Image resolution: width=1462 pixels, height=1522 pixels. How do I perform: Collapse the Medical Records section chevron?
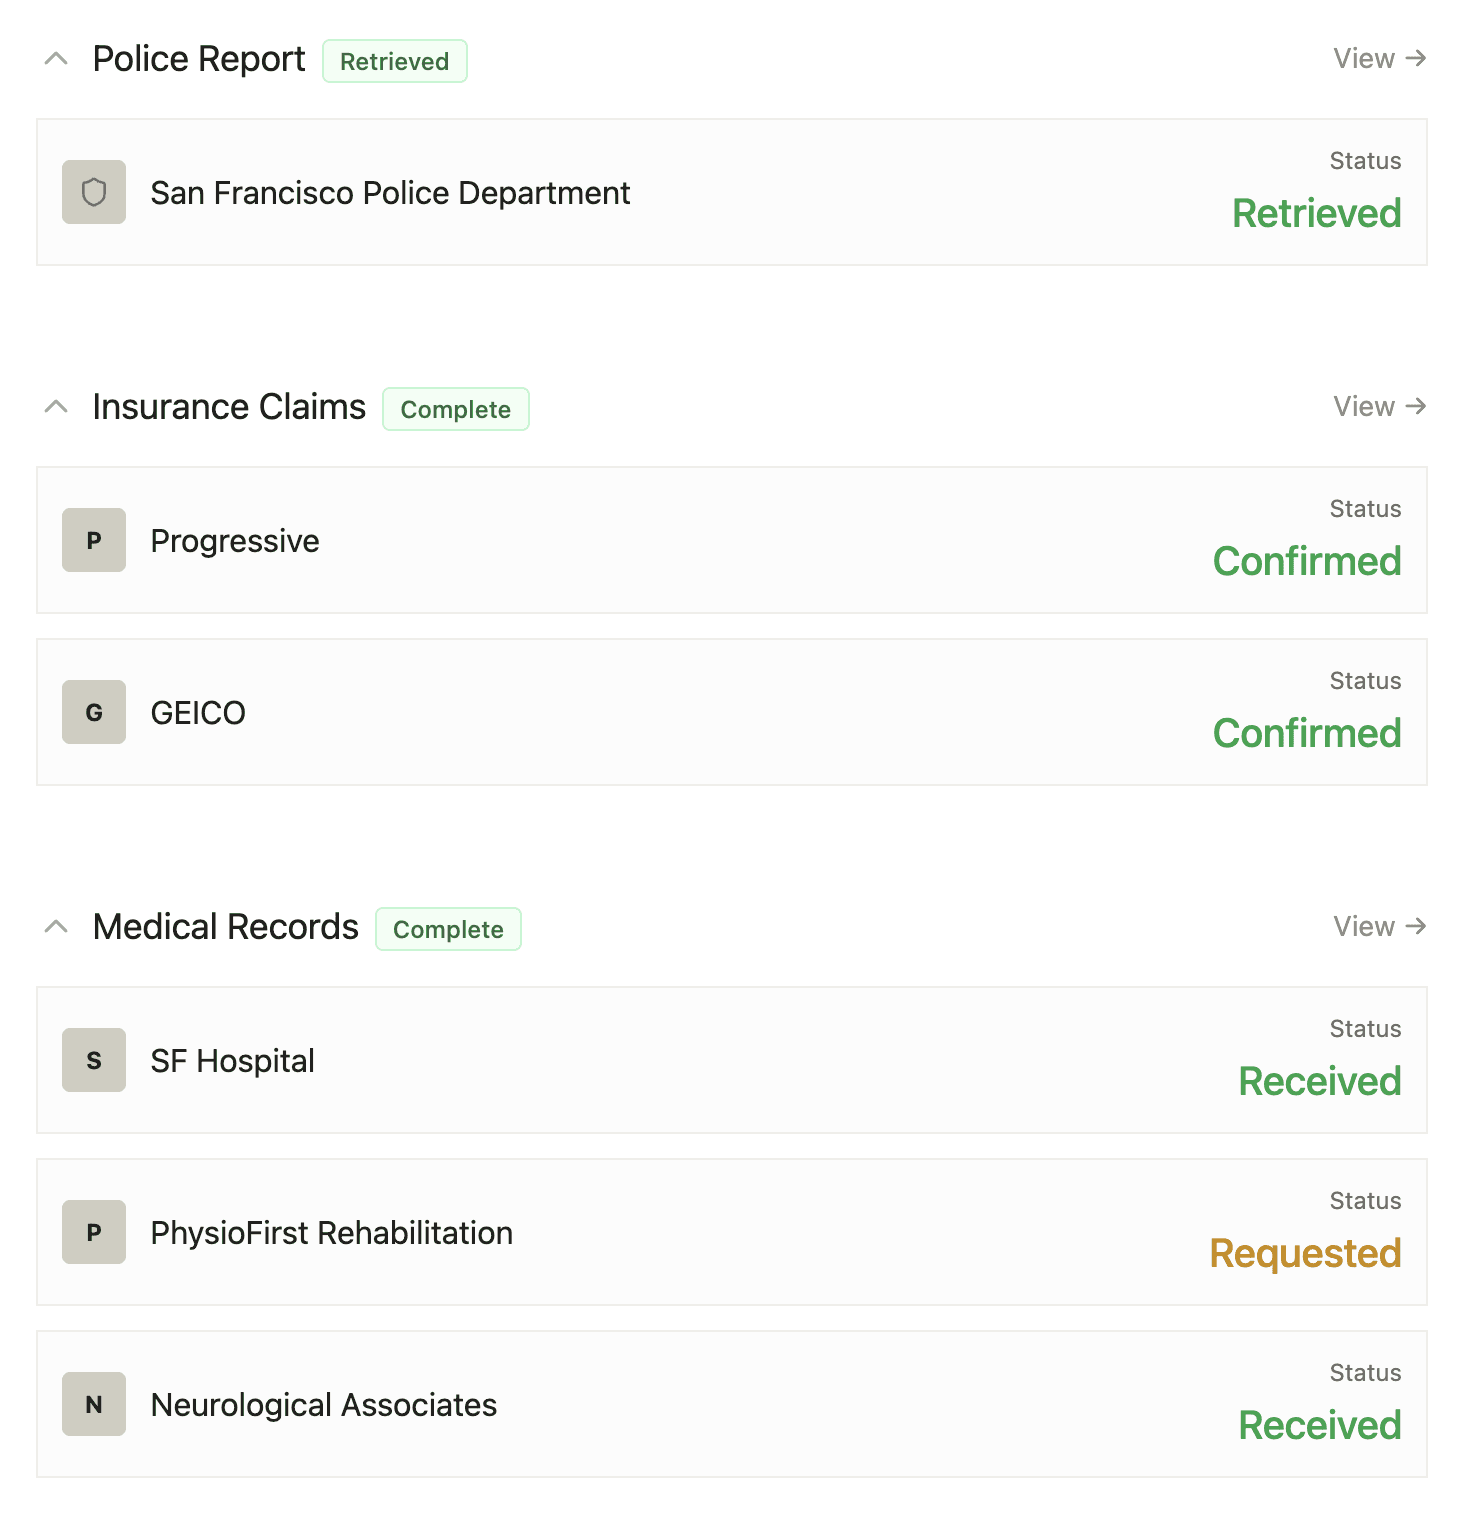point(57,927)
